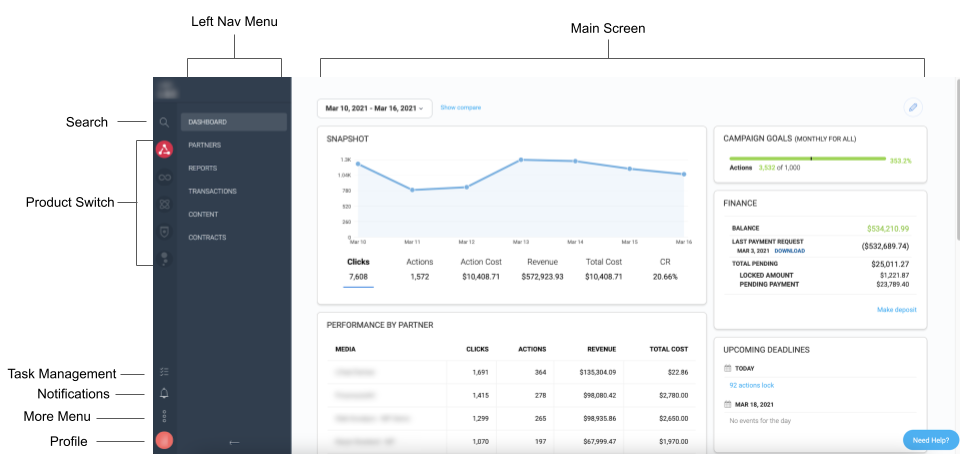Download the last payment request
The width and height of the screenshot is (960, 454).
pyautogui.click(x=789, y=251)
